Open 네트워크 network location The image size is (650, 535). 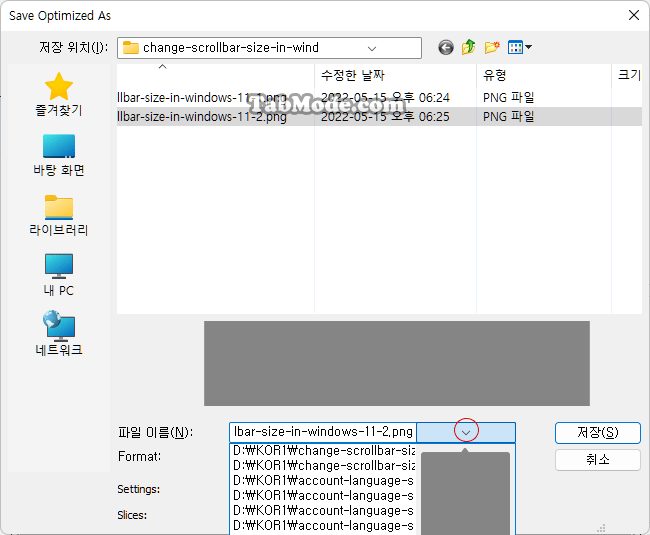[59, 333]
